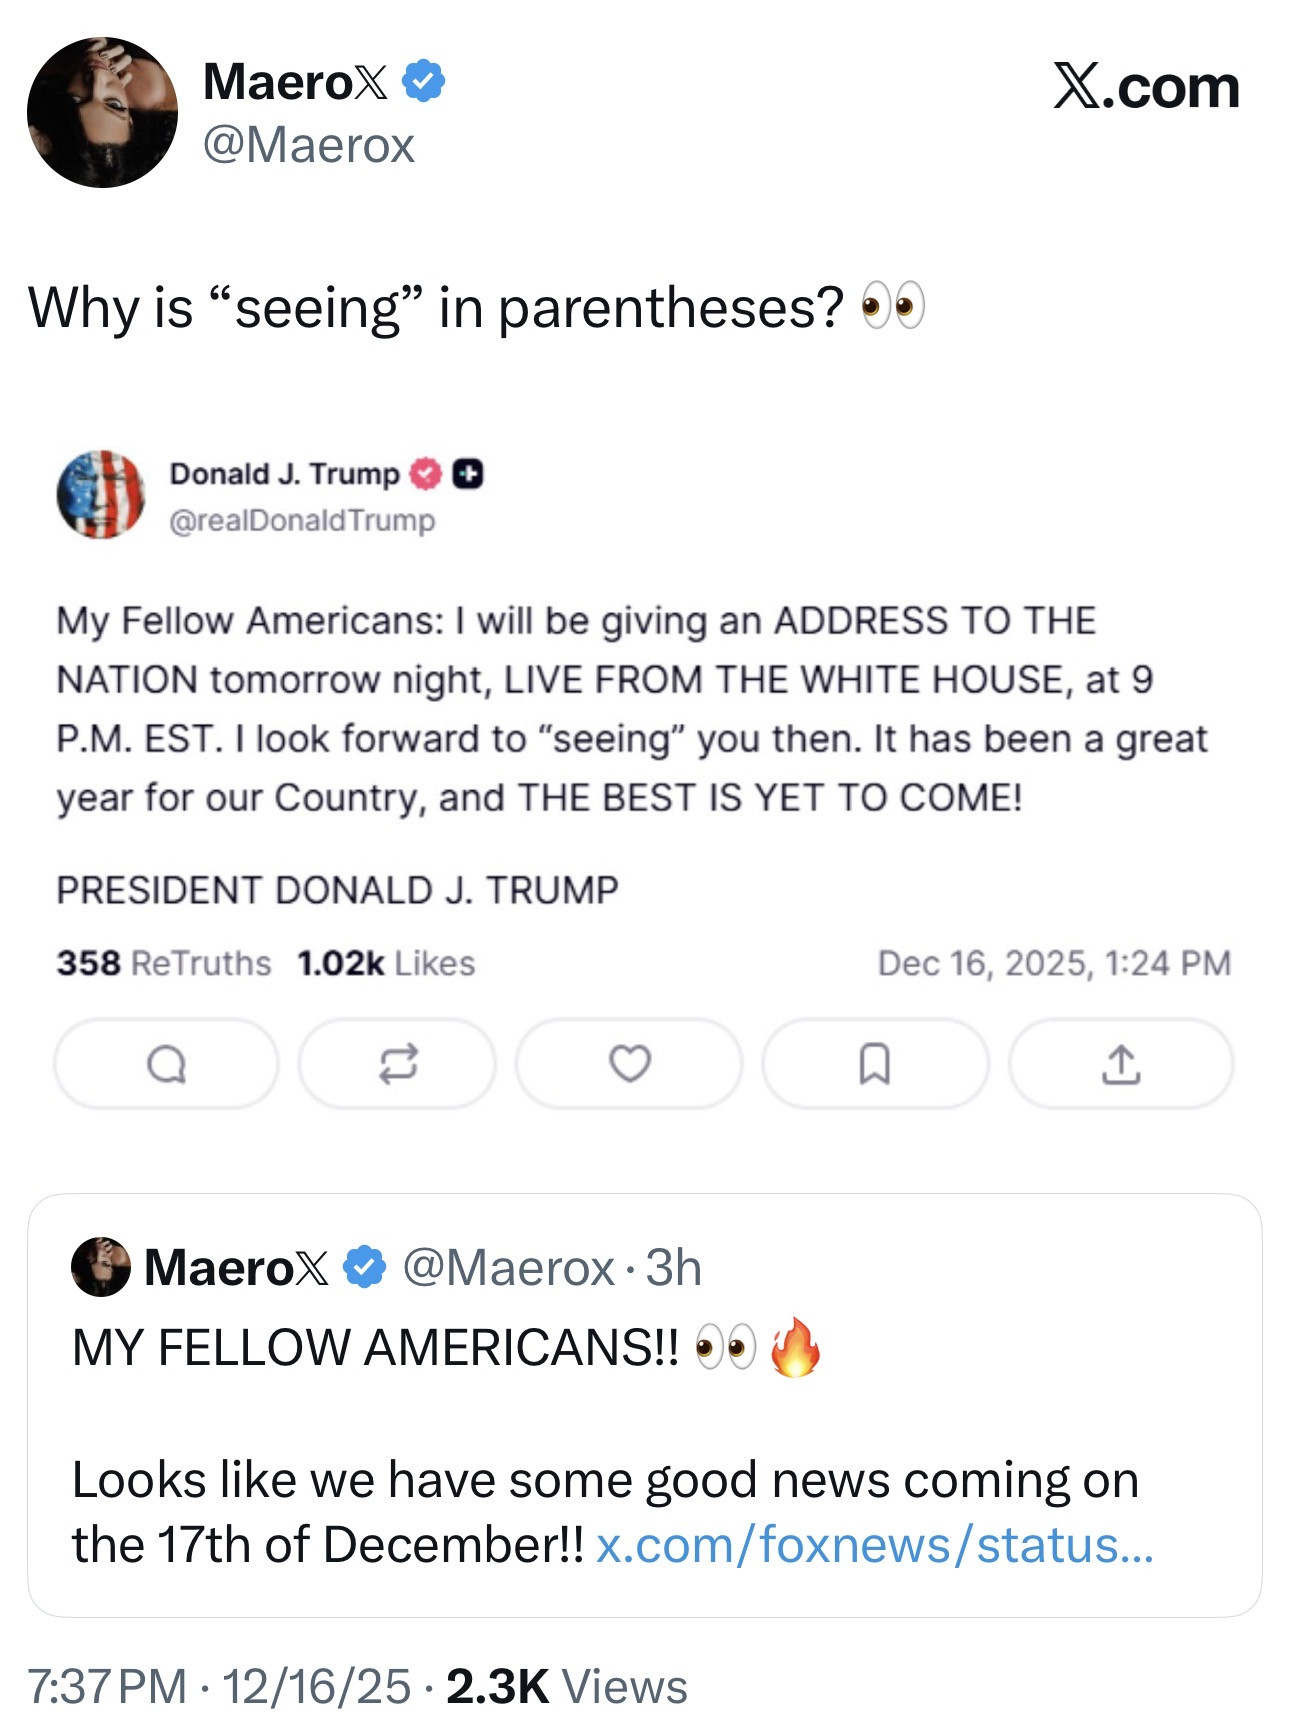1290x1729 pixels.
Task: Click the @Maerox handle under profile name
Action: [308, 146]
